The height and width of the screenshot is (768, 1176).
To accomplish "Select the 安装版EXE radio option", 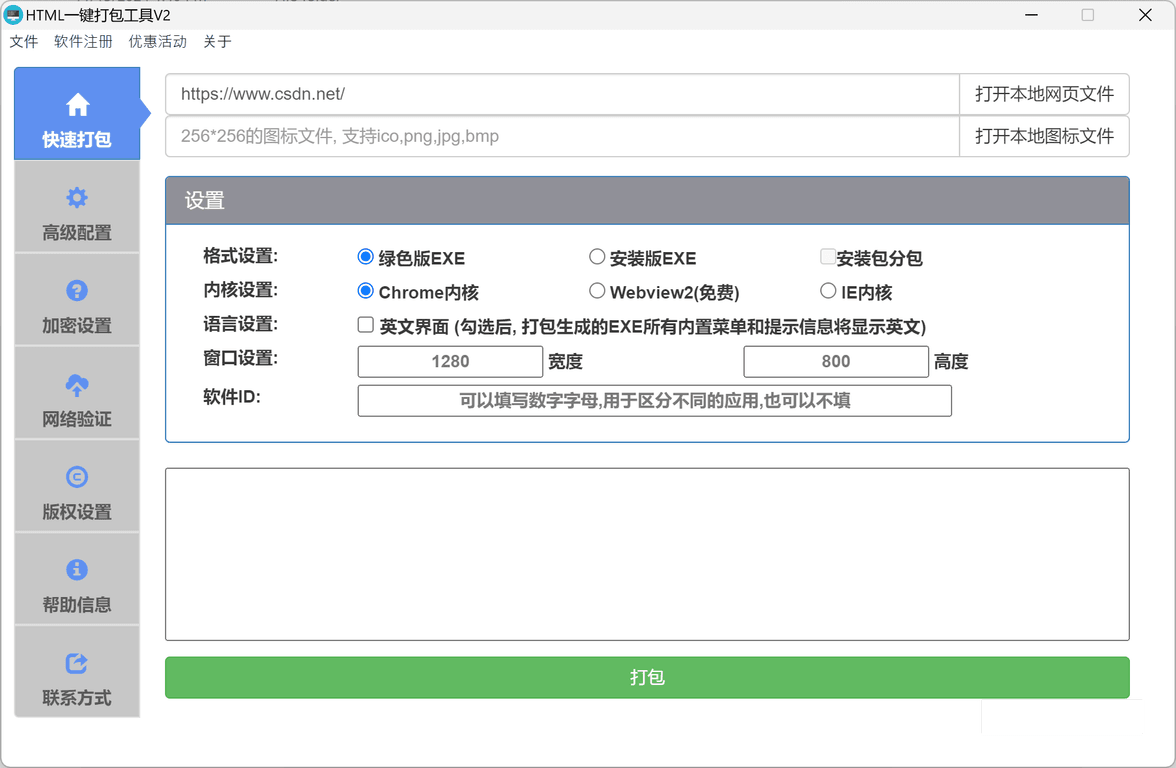I will tap(597, 257).
